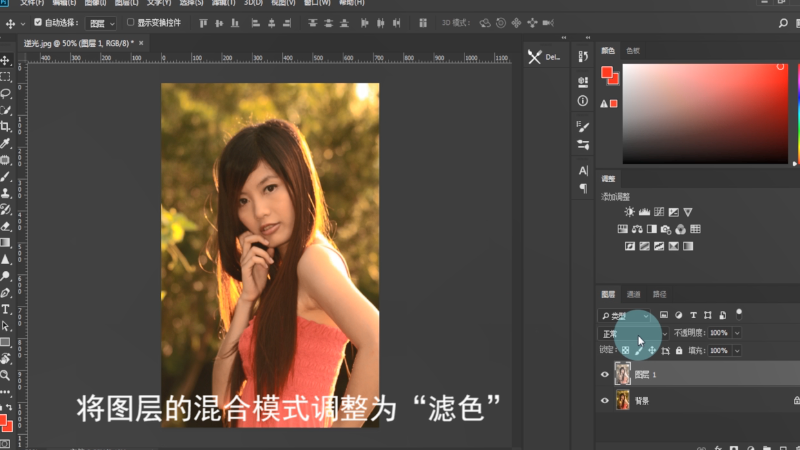The image size is (800, 450).
Task: Select the Hand tool
Action: tap(6, 359)
